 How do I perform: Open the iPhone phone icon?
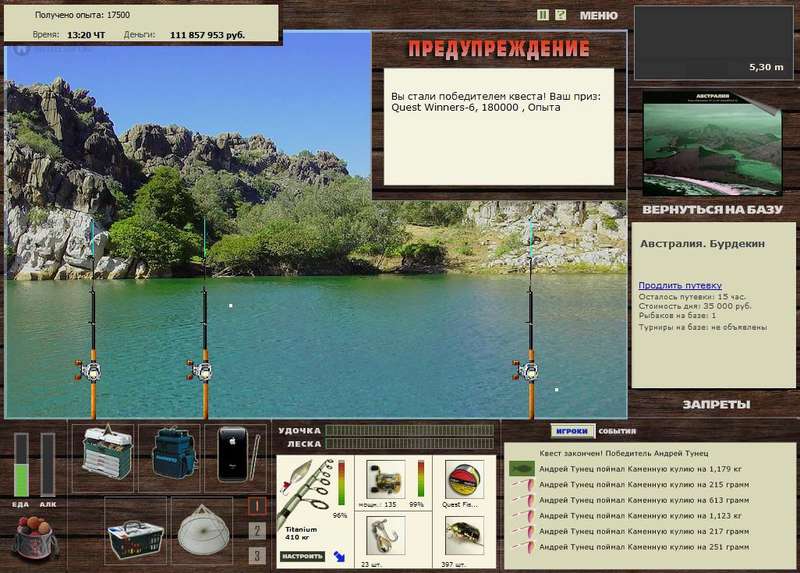pyautogui.click(x=236, y=454)
